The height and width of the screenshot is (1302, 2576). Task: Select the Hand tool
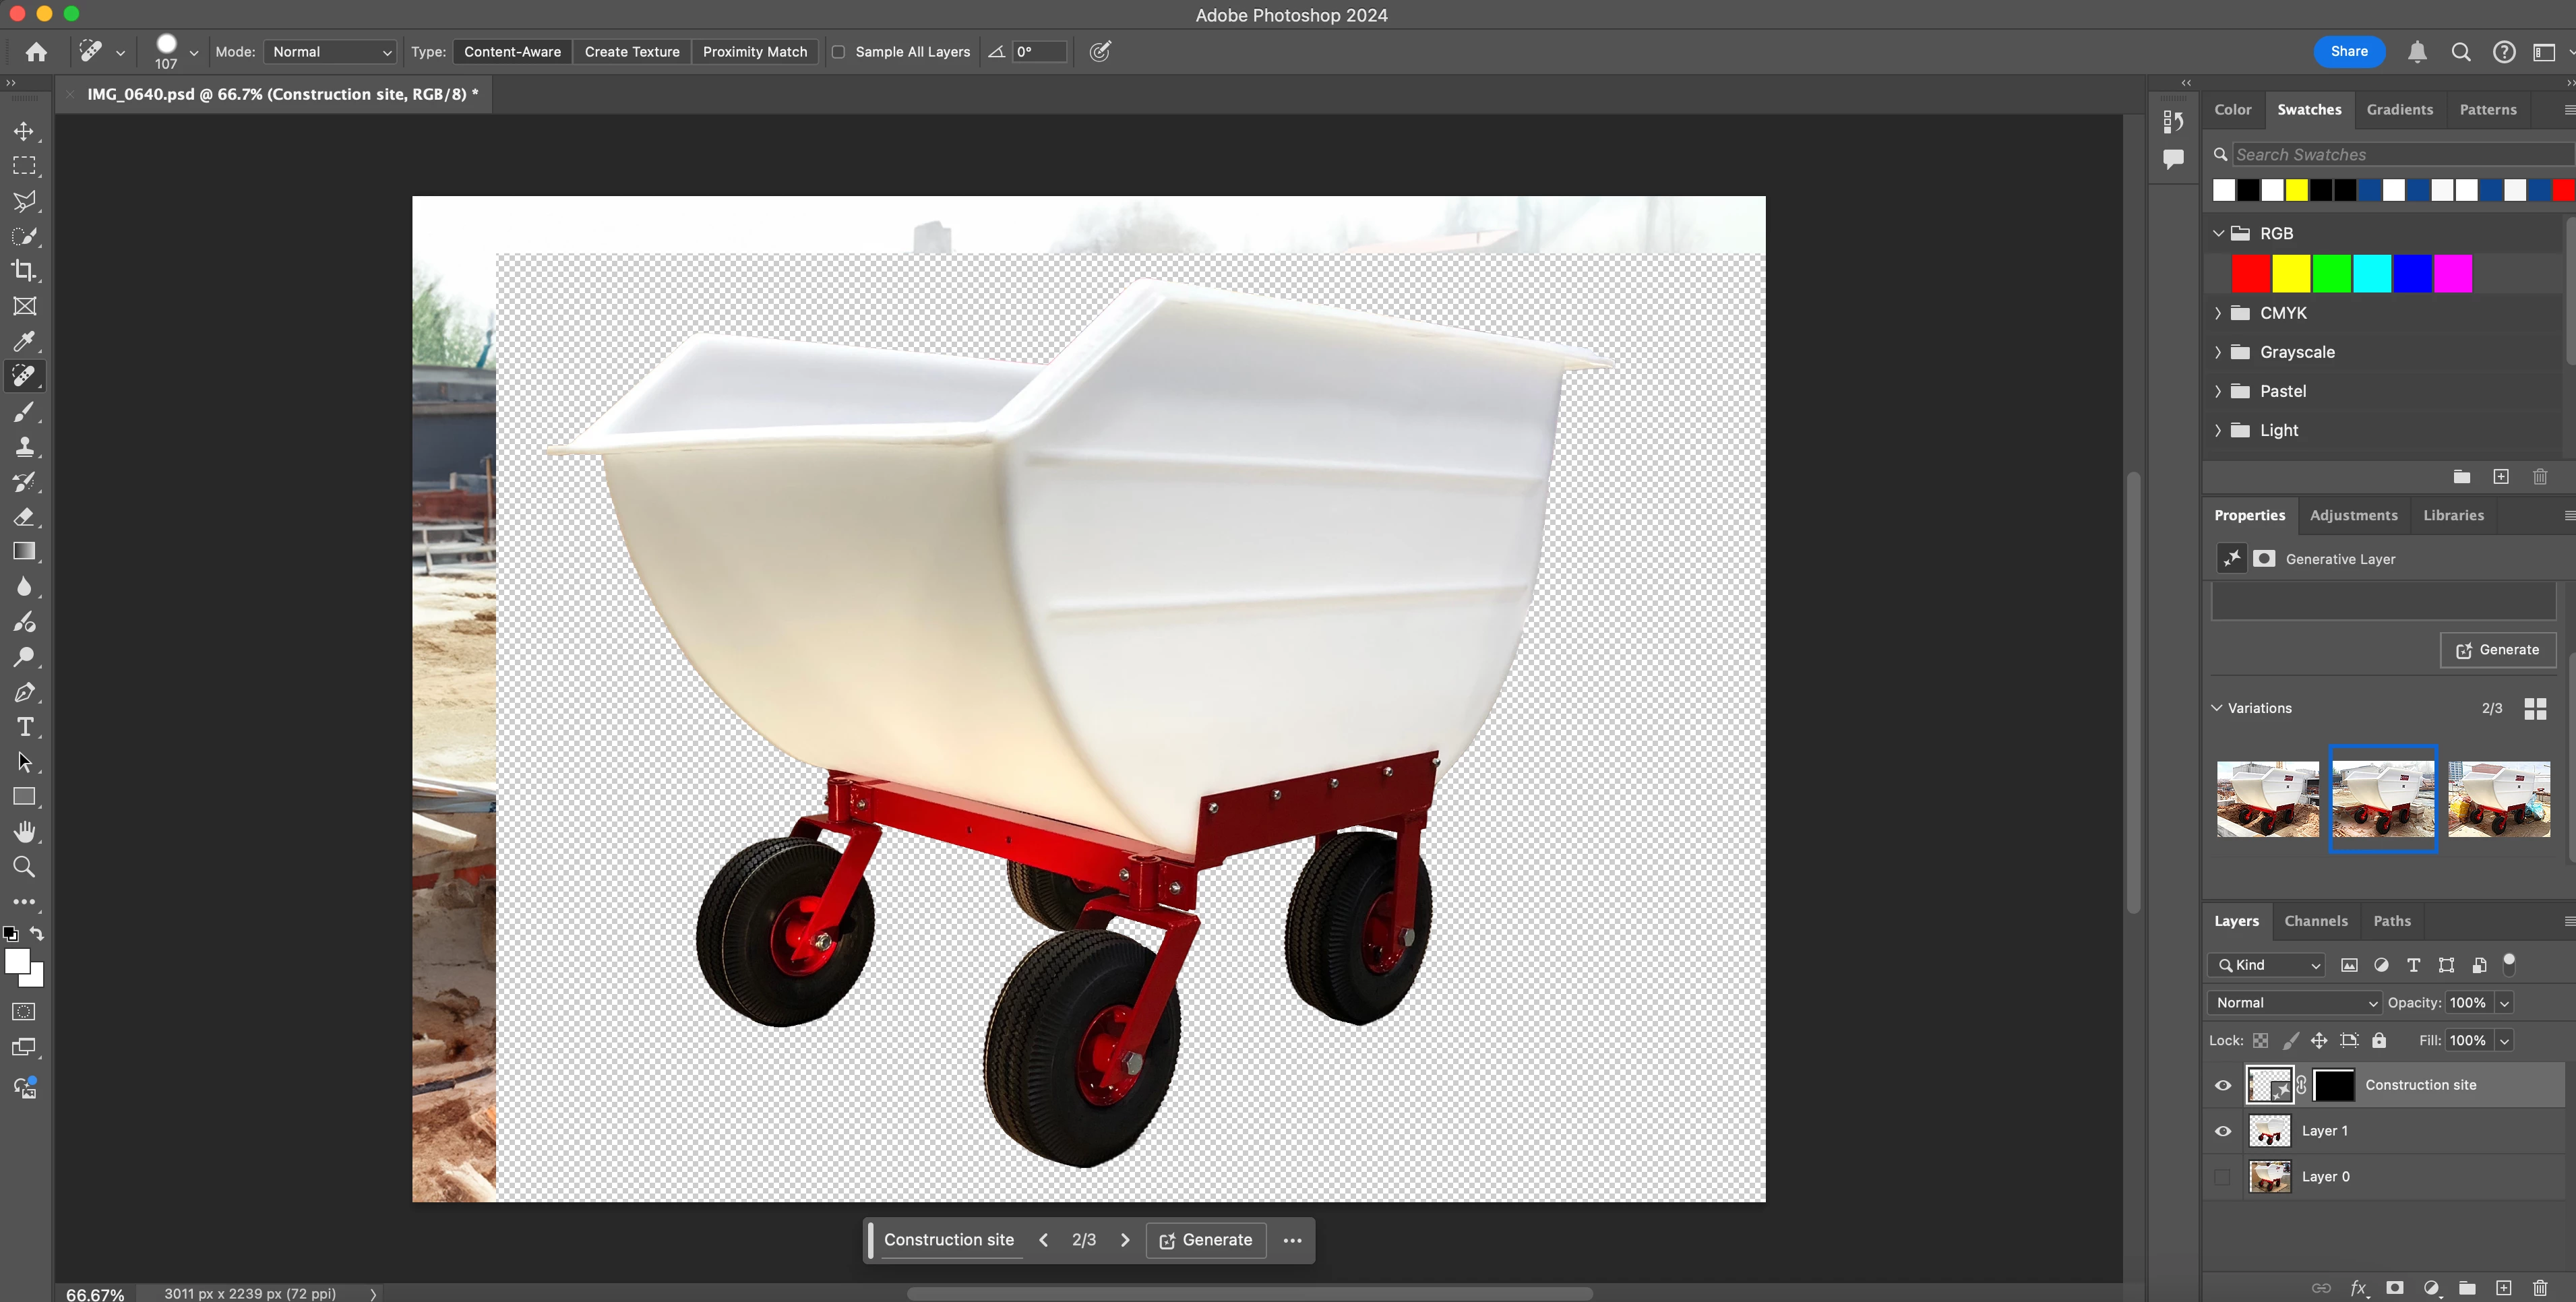tap(24, 832)
